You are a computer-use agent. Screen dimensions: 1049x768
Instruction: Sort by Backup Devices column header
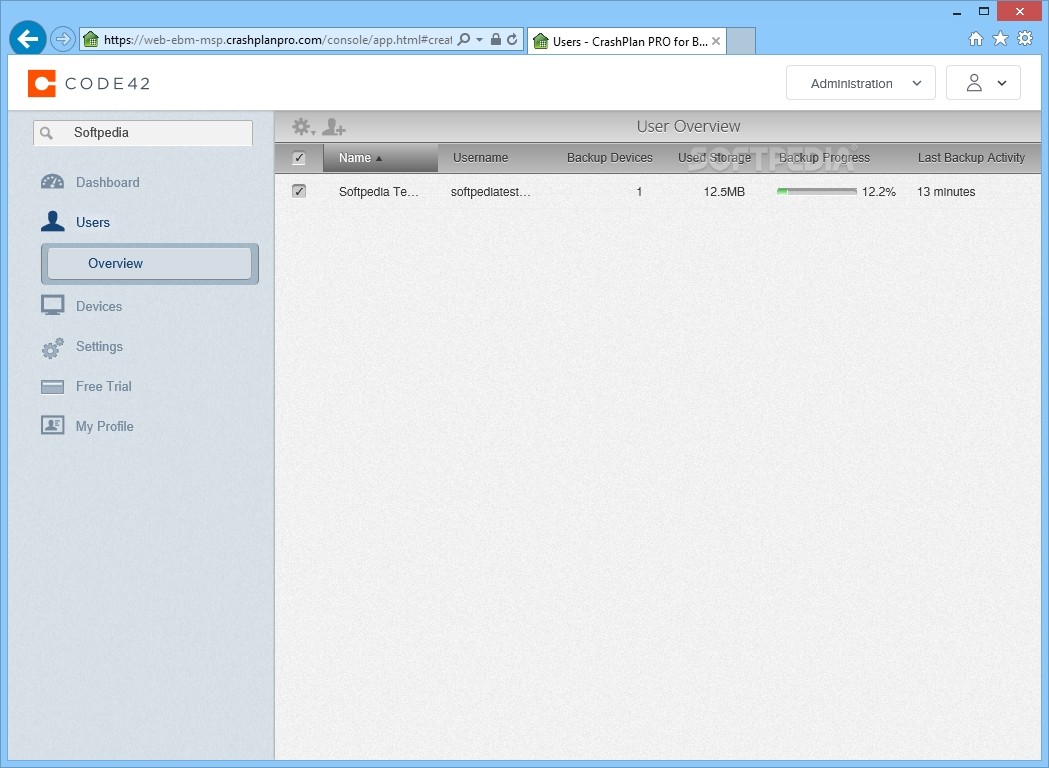609,158
